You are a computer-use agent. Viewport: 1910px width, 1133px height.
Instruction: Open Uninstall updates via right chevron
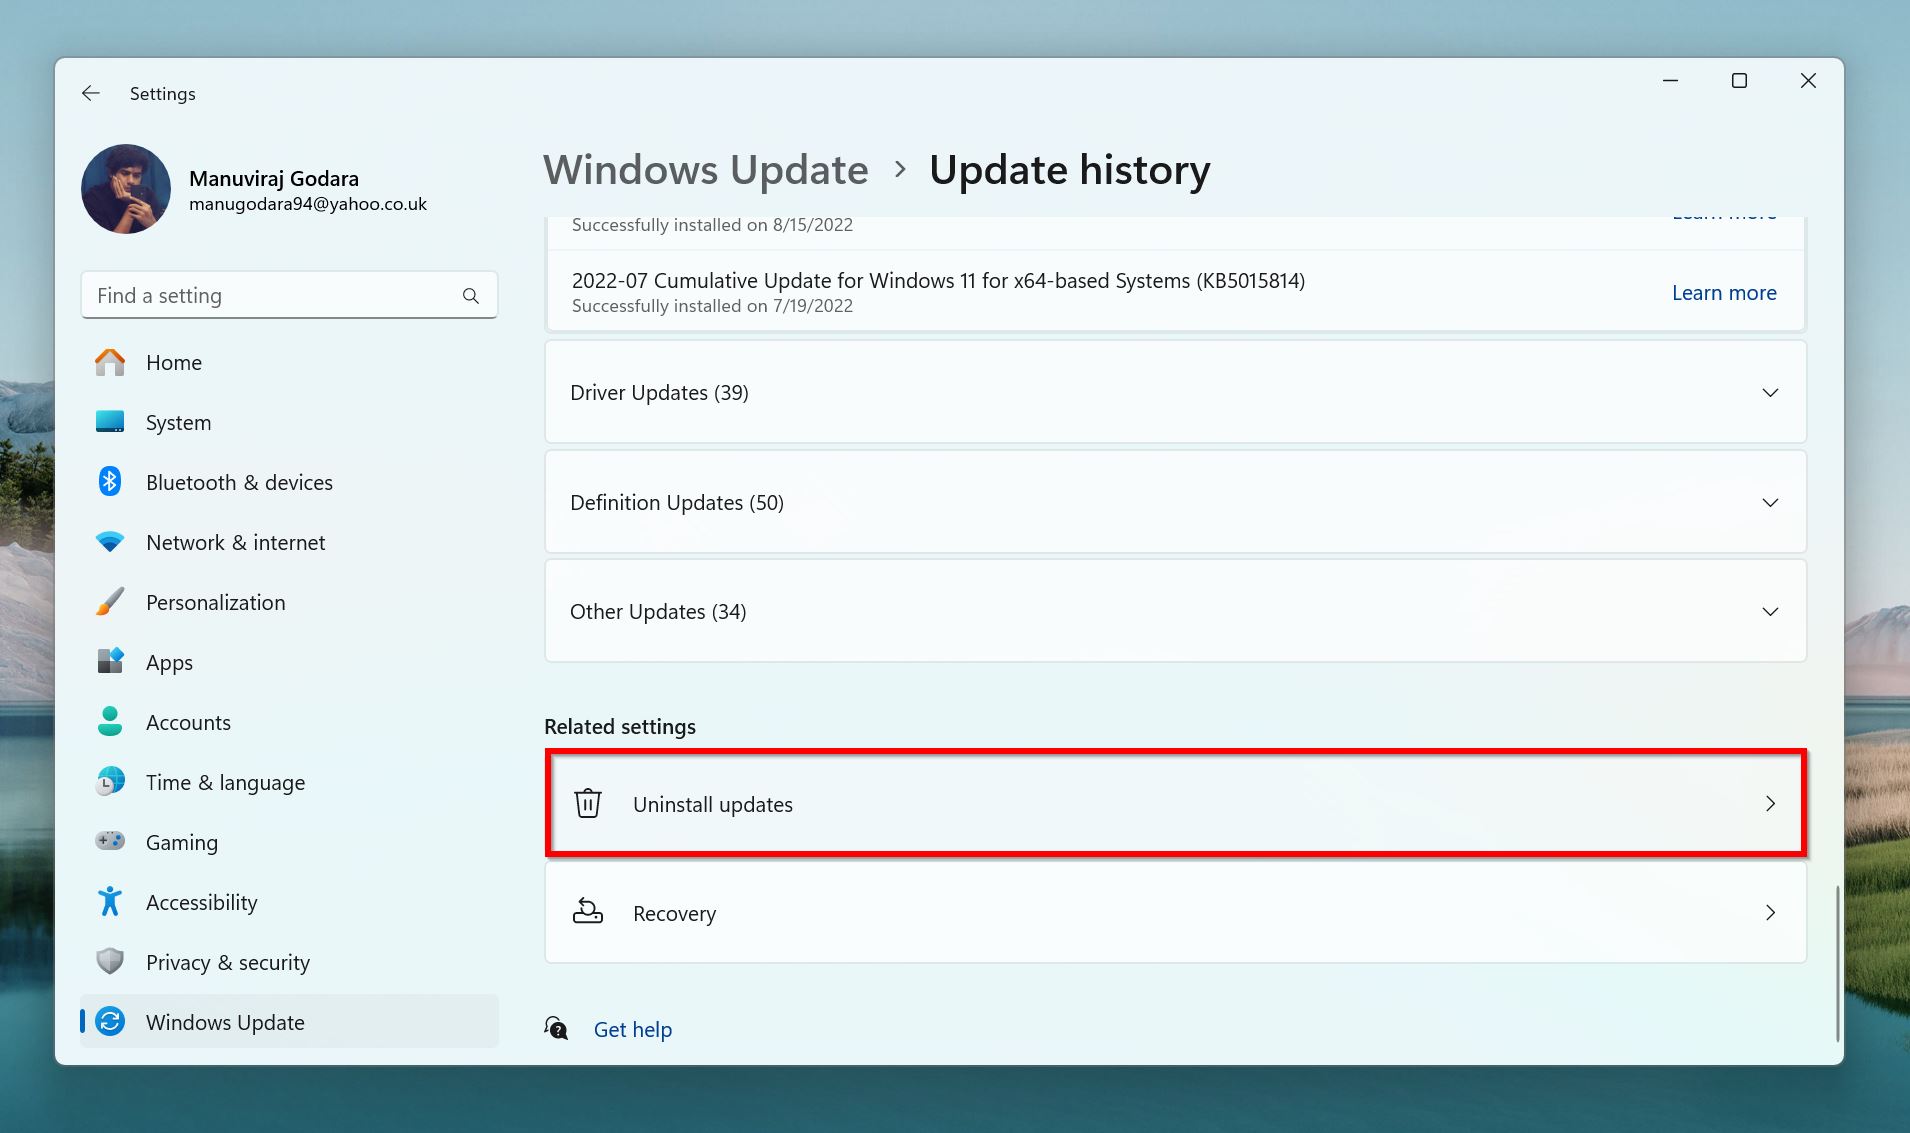point(1770,804)
